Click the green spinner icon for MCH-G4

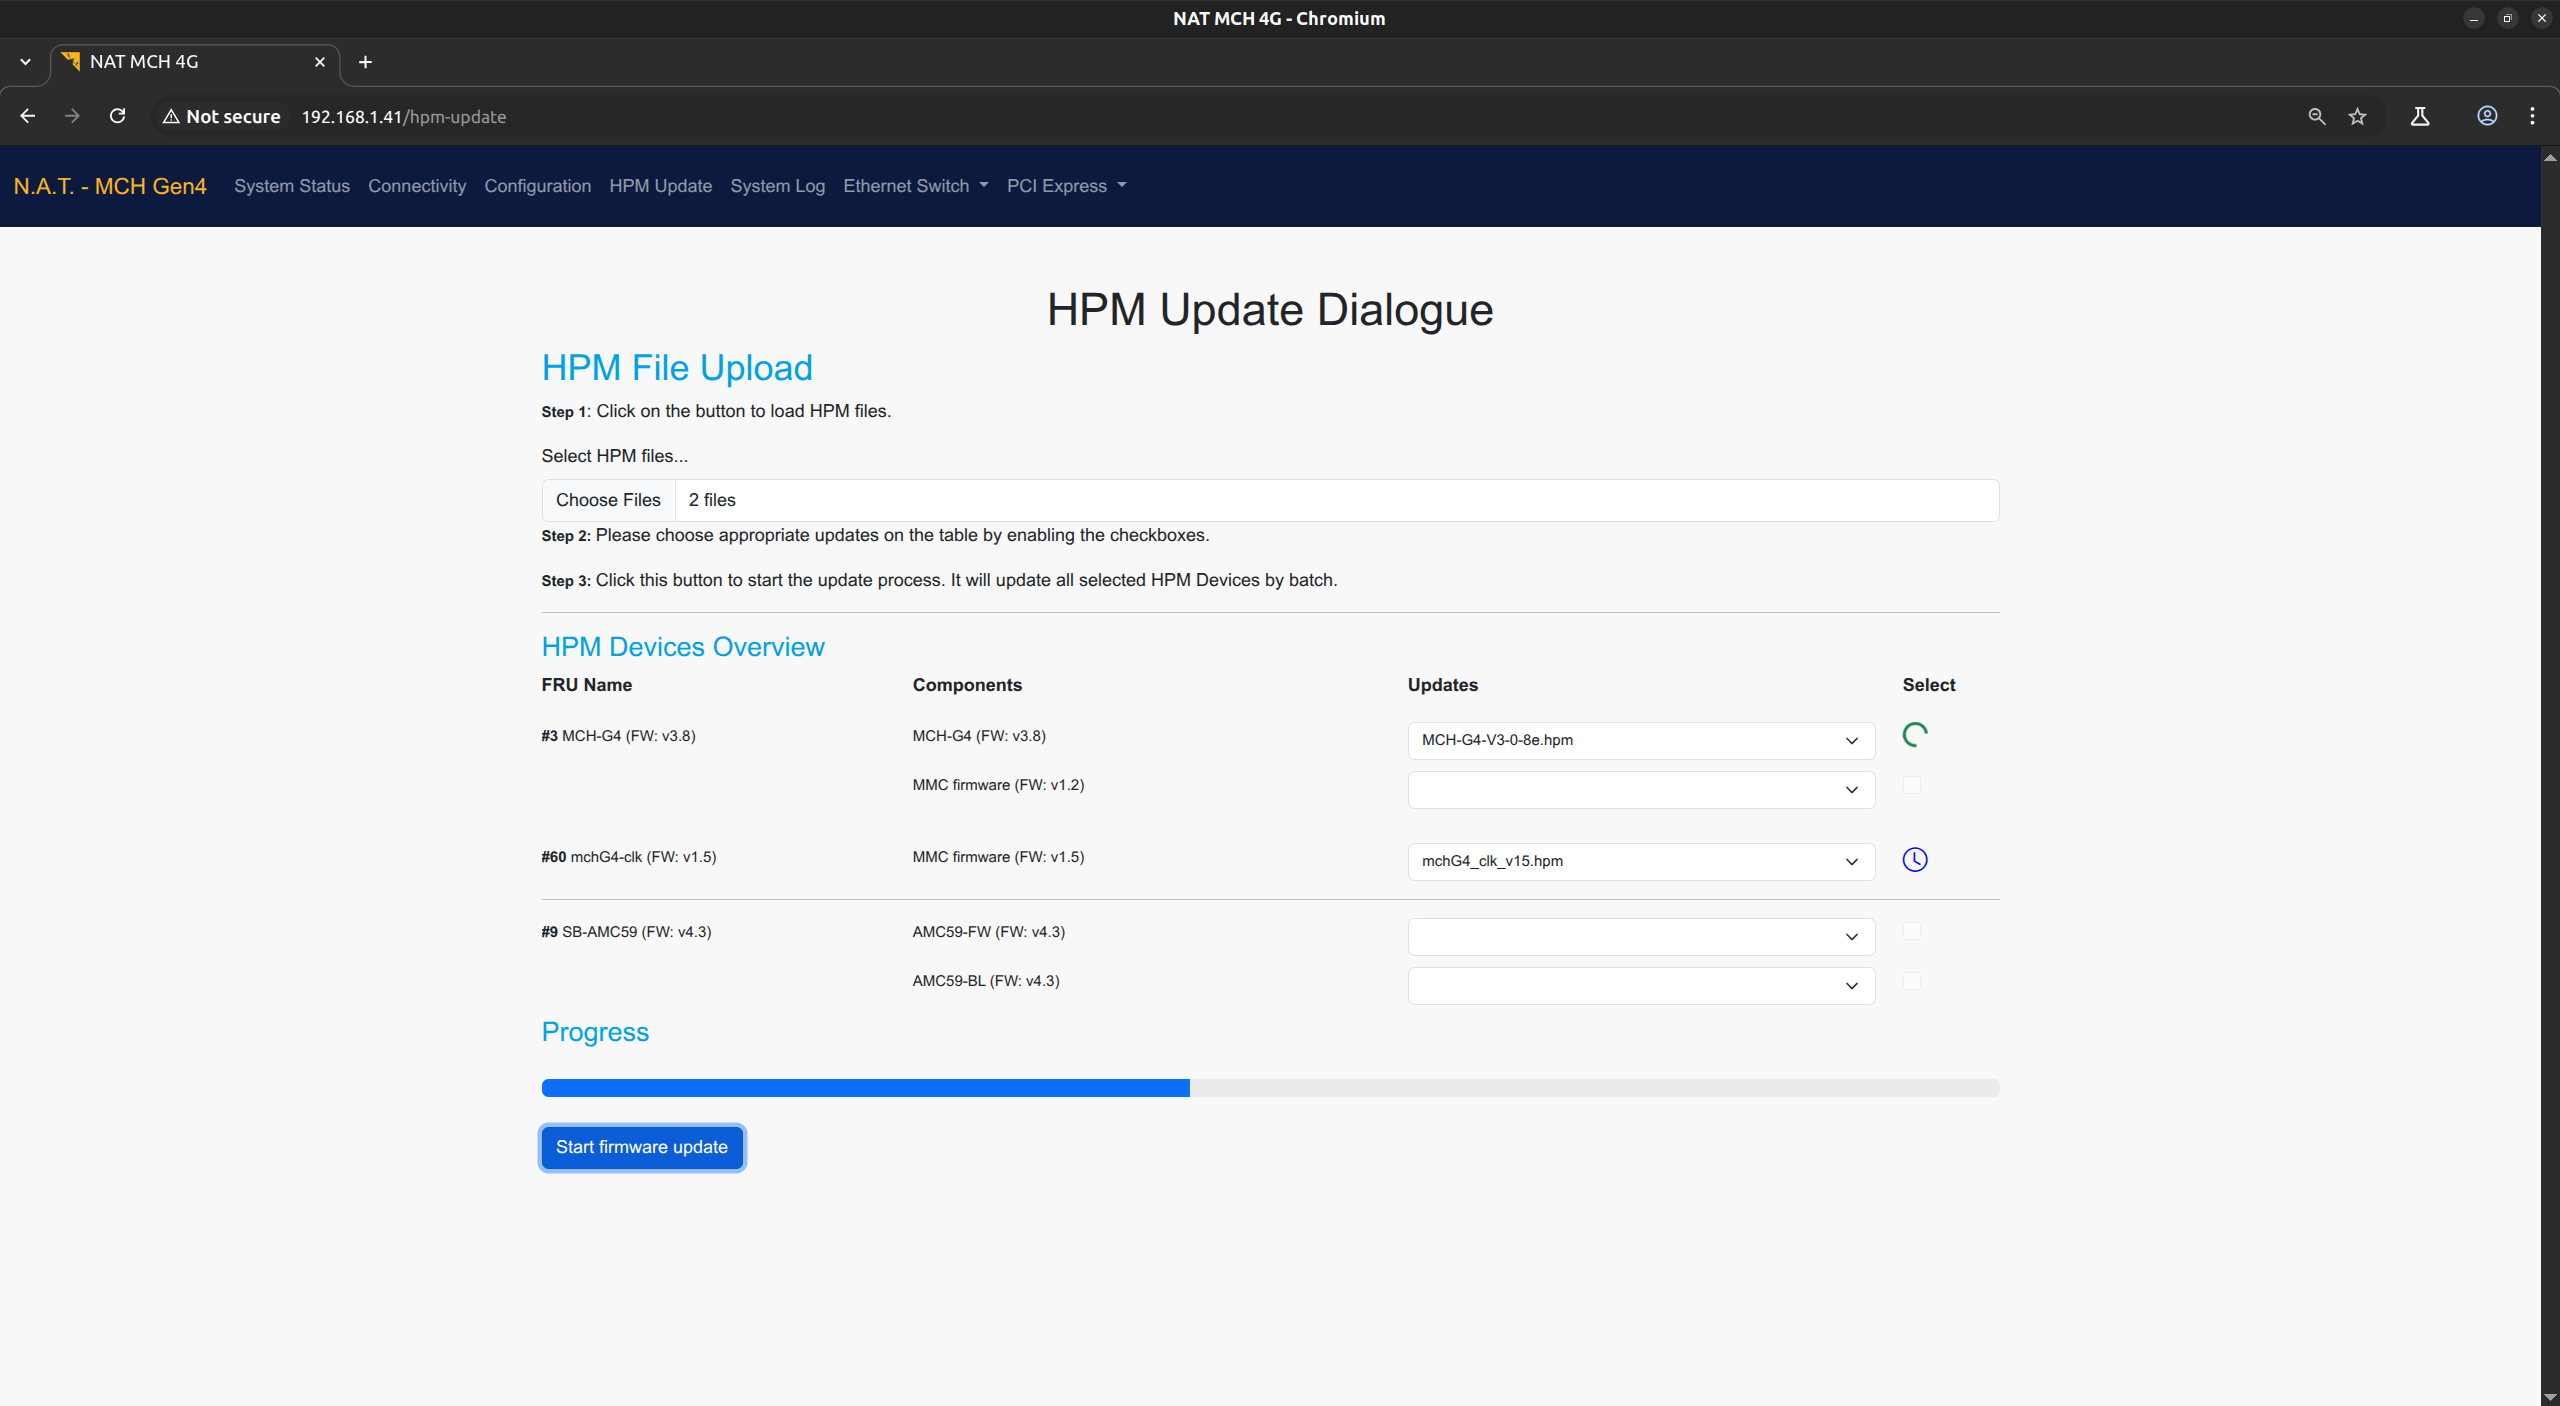tap(1914, 735)
